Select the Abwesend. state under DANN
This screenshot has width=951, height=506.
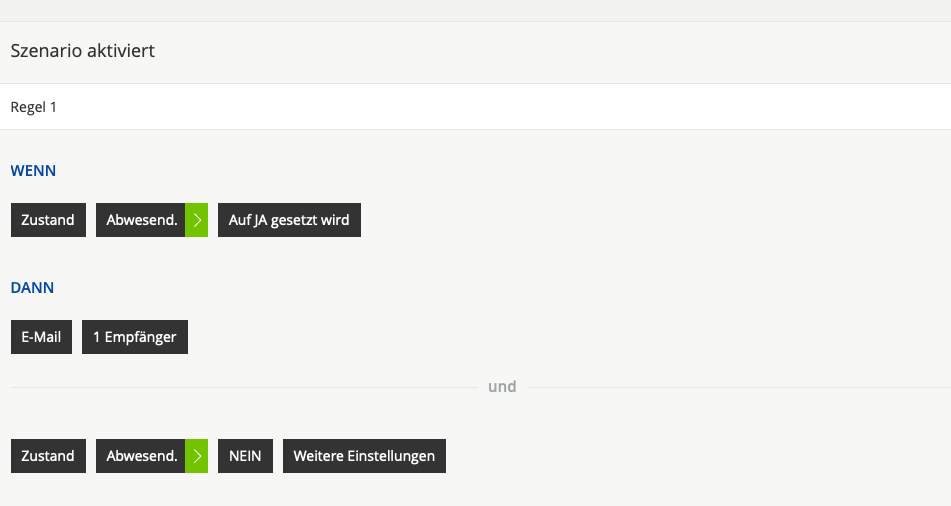coord(141,456)
